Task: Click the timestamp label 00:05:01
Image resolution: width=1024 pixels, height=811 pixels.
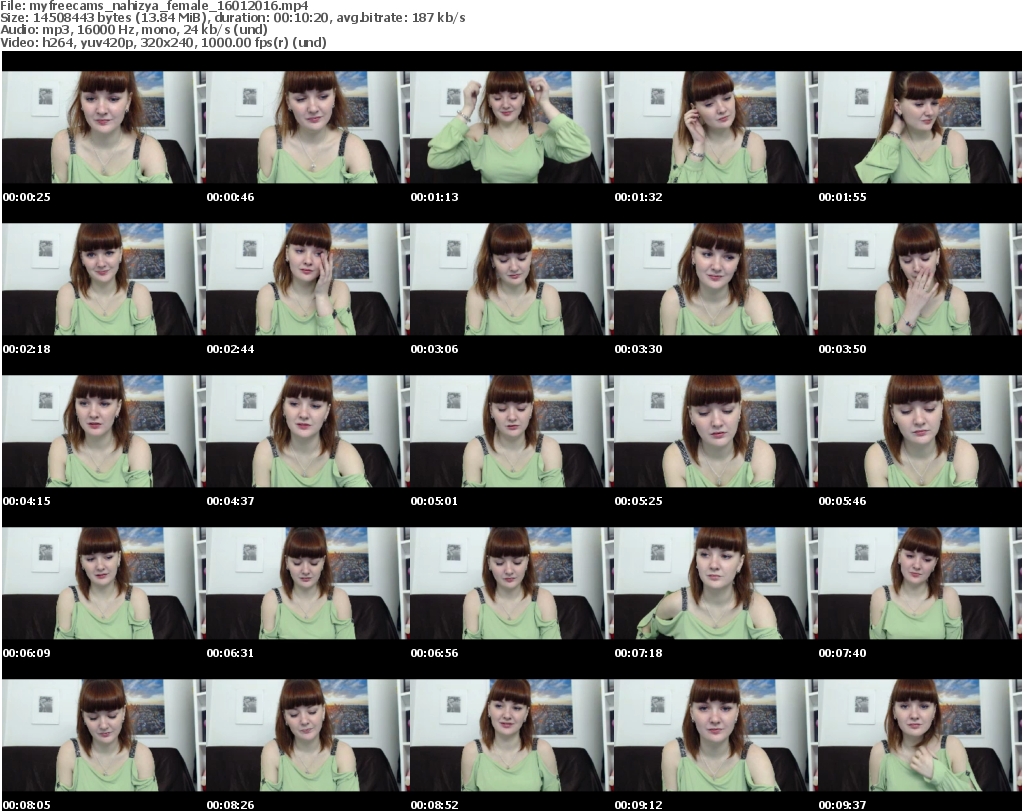Action: point(434,501)
